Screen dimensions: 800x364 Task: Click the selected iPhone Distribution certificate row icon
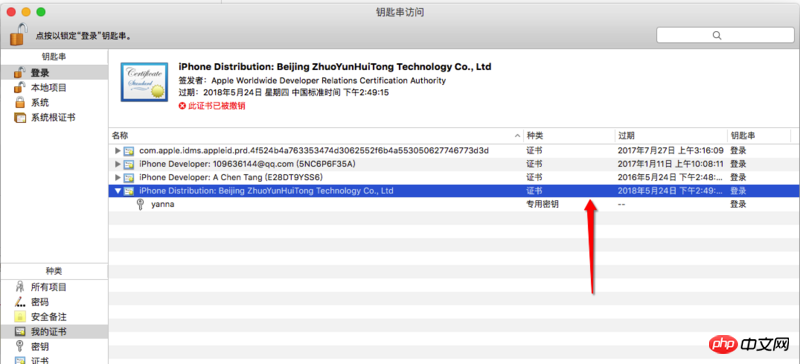point(130,191)
